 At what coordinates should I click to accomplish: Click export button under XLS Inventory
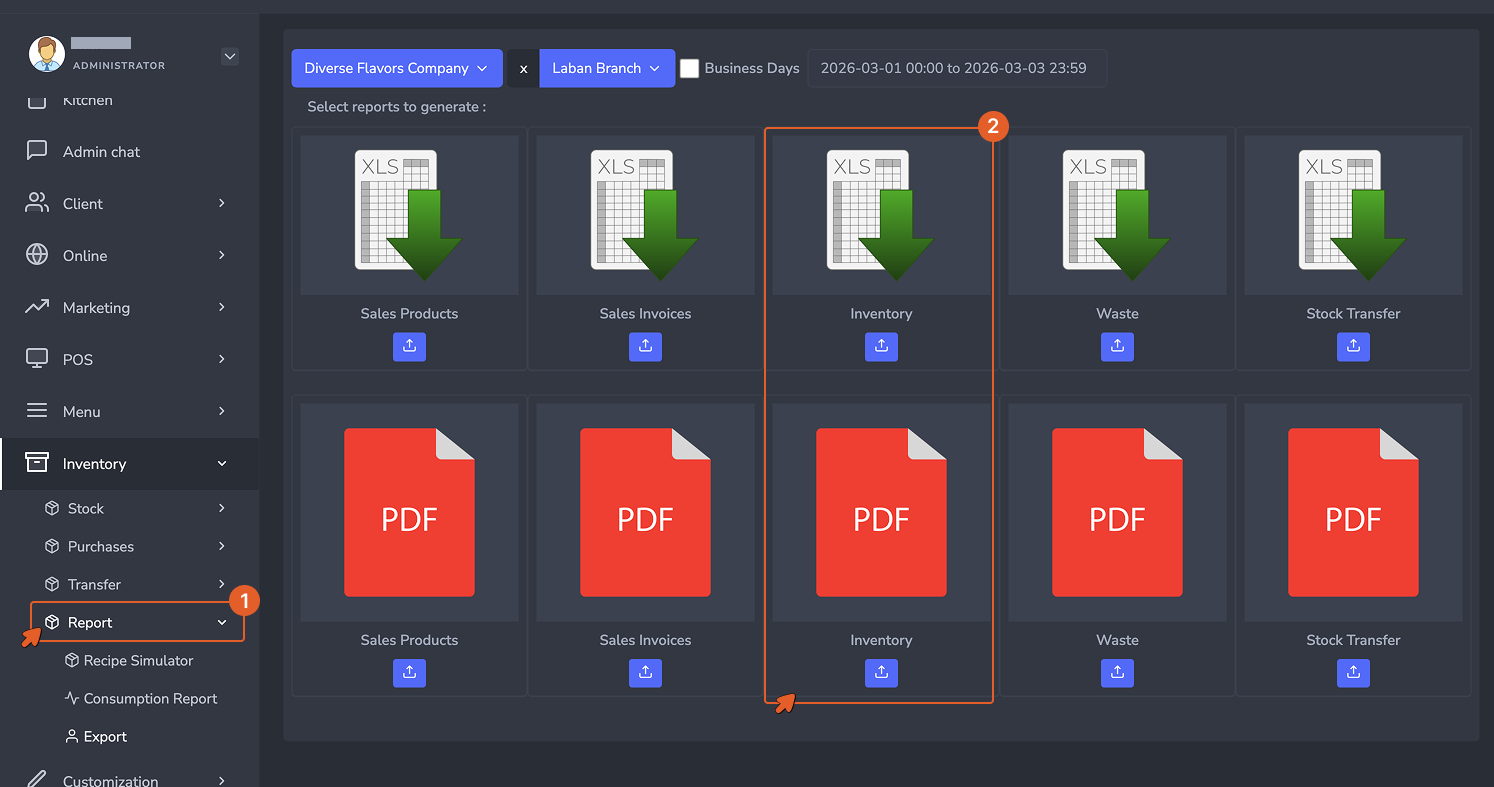(x=881, y=346)
